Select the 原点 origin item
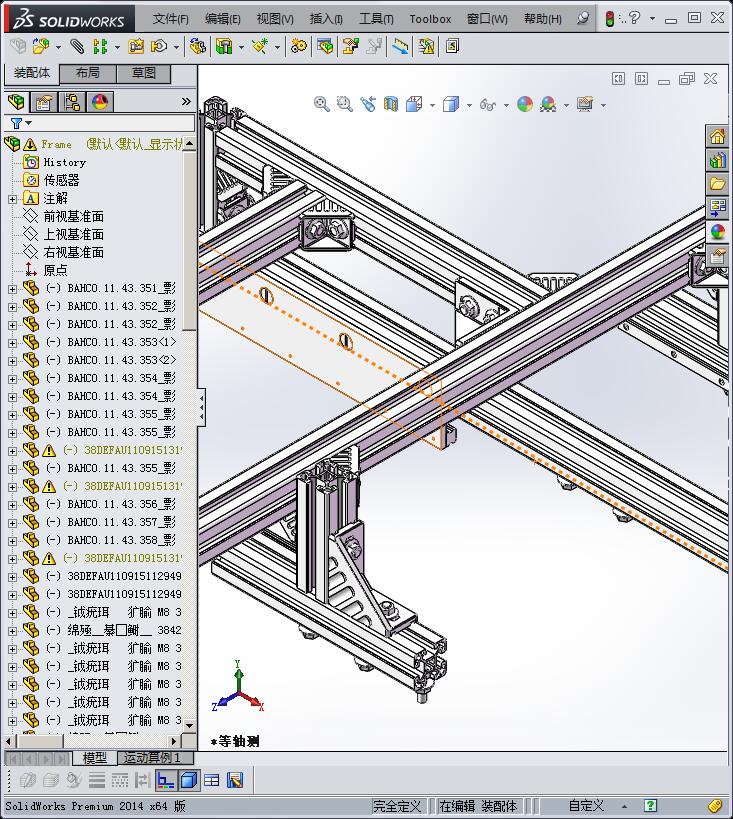 55,270
